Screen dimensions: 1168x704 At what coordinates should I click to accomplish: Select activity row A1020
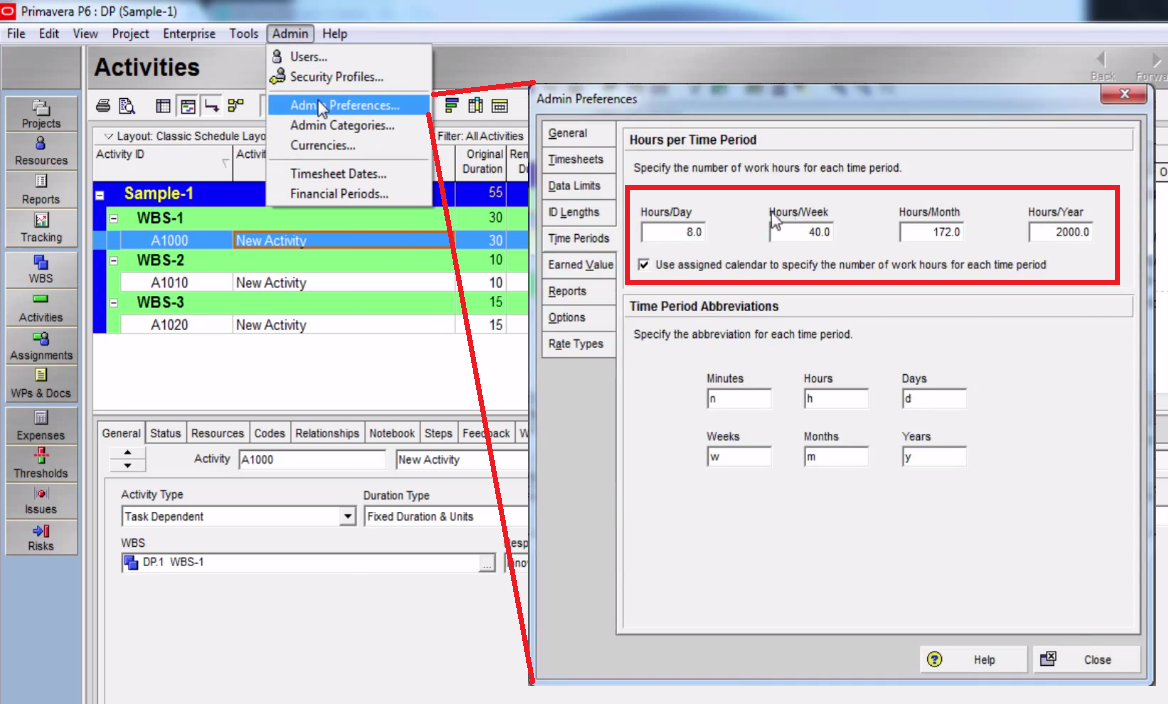click(313, 326)
